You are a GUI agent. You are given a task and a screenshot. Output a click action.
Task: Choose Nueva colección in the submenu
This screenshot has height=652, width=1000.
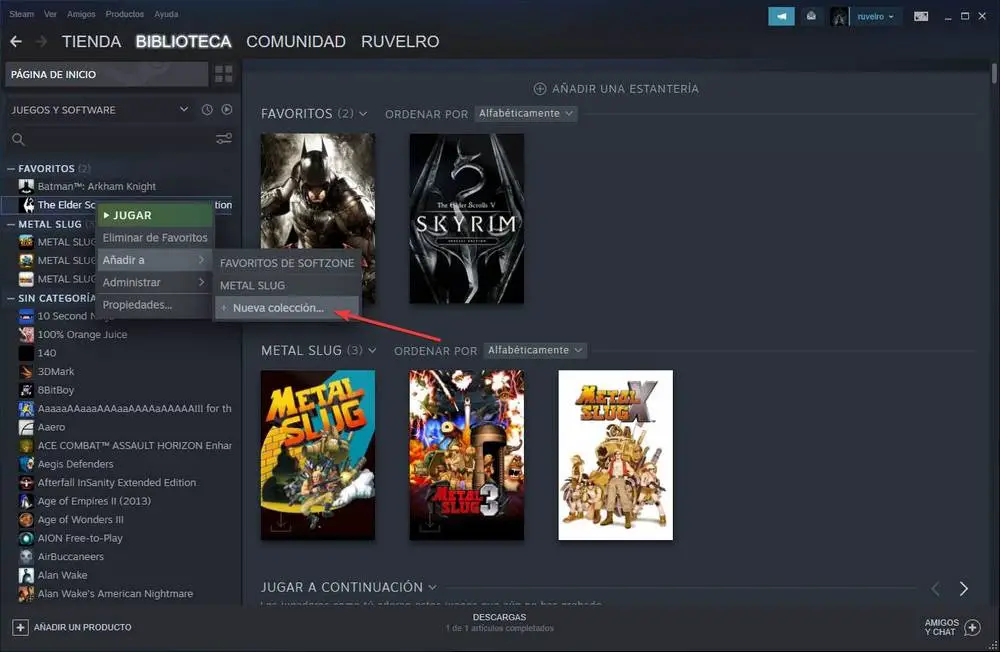287,307
